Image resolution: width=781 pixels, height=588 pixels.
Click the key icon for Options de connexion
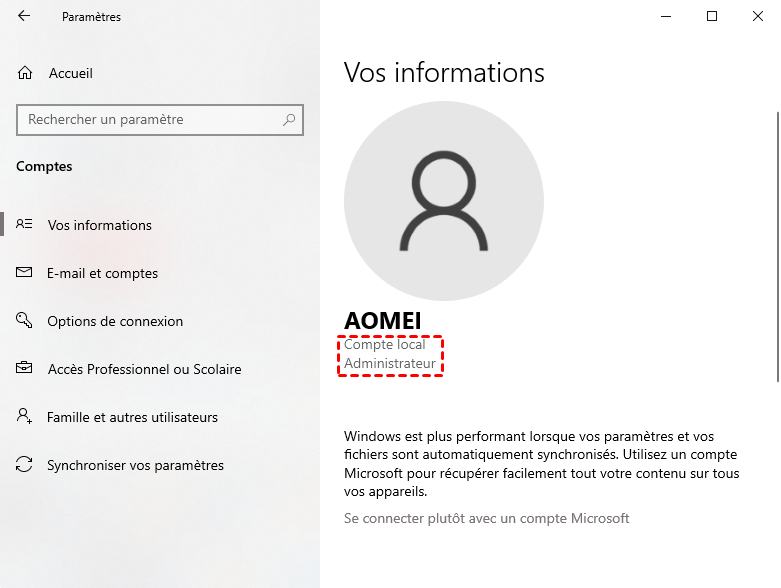(25, 321)
